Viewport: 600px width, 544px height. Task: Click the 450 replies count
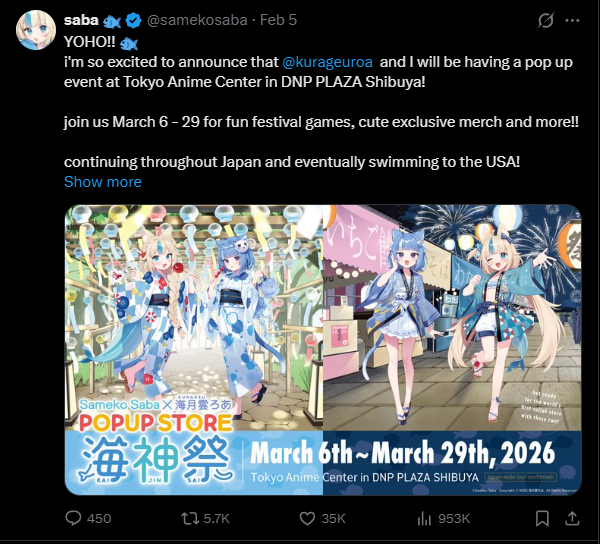tap(99, 519)
